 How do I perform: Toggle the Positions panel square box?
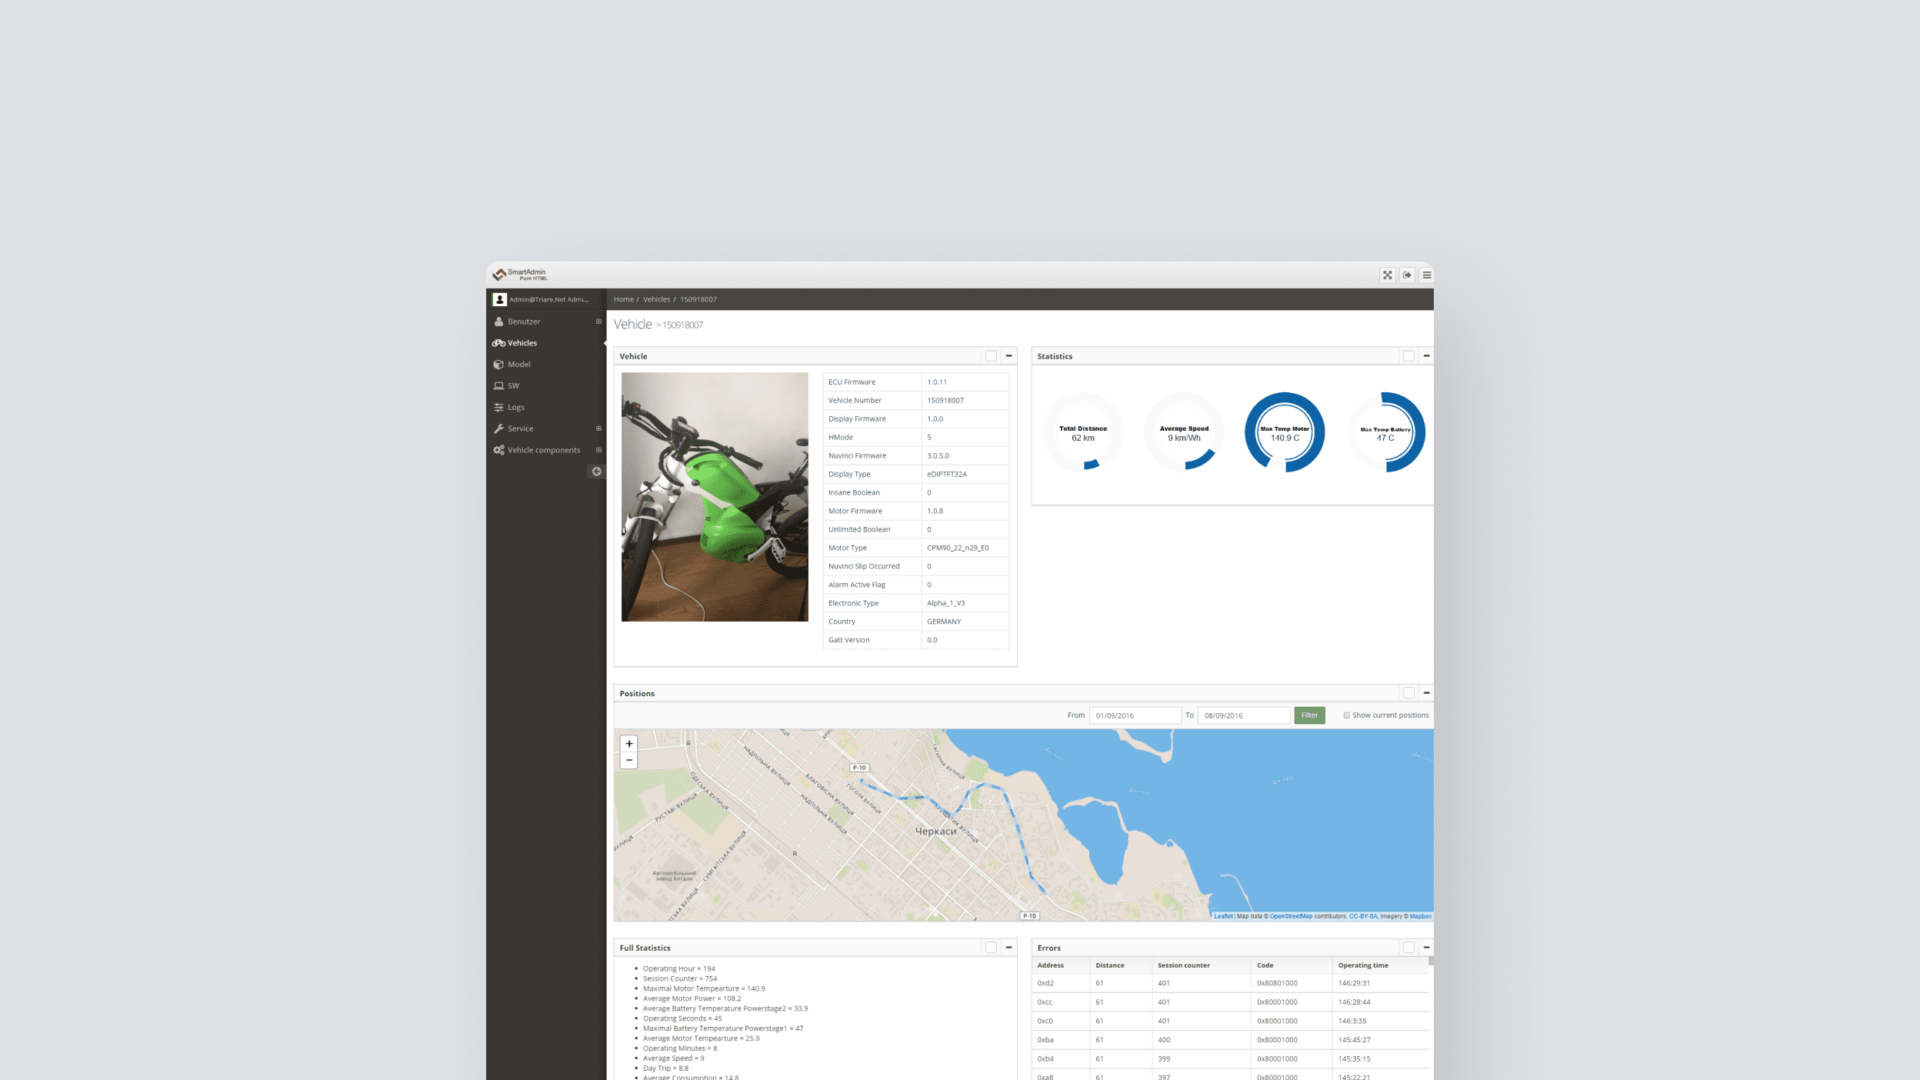click(x=1409, y=693)
